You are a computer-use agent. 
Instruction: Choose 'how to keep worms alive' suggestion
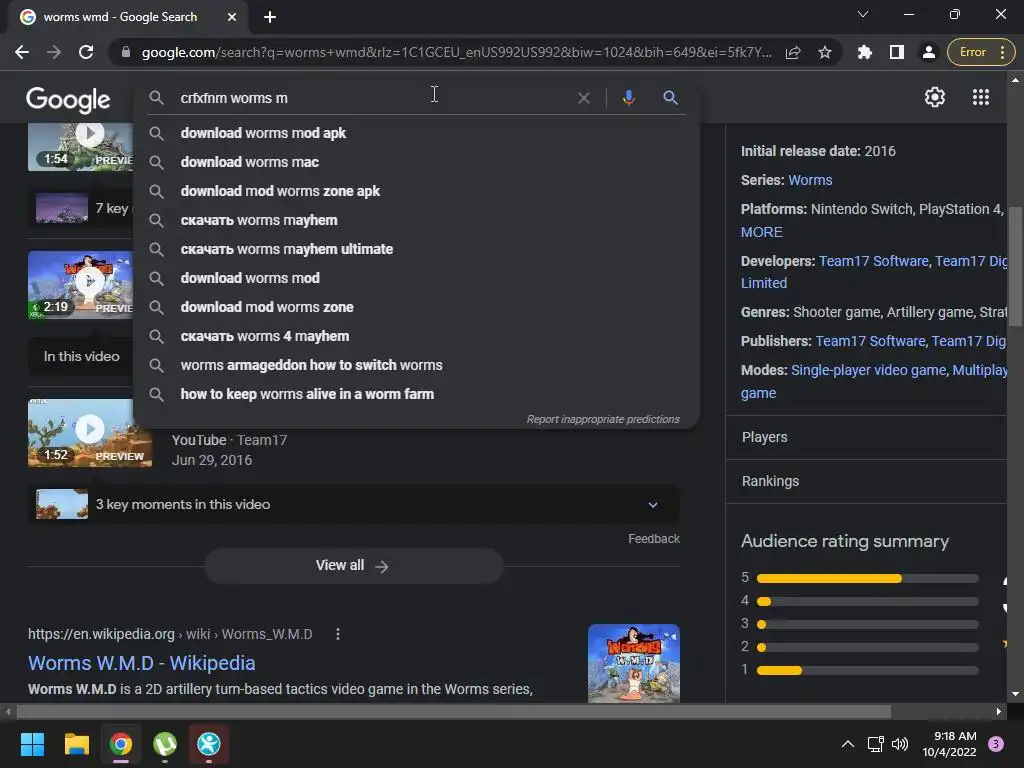(416, 394)
